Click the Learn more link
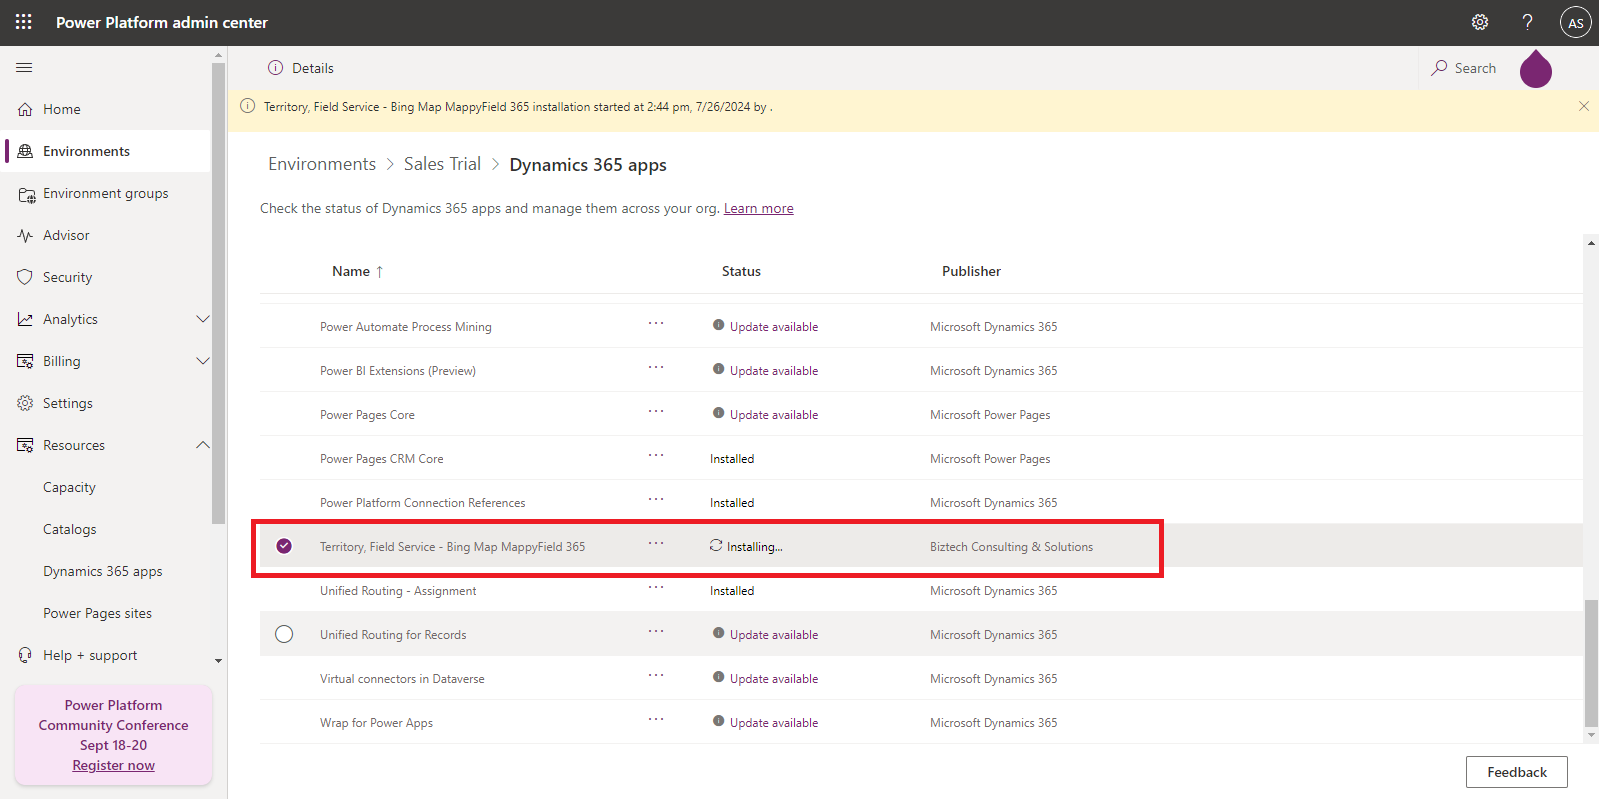The image size is (1600, 805). [759, 209]
